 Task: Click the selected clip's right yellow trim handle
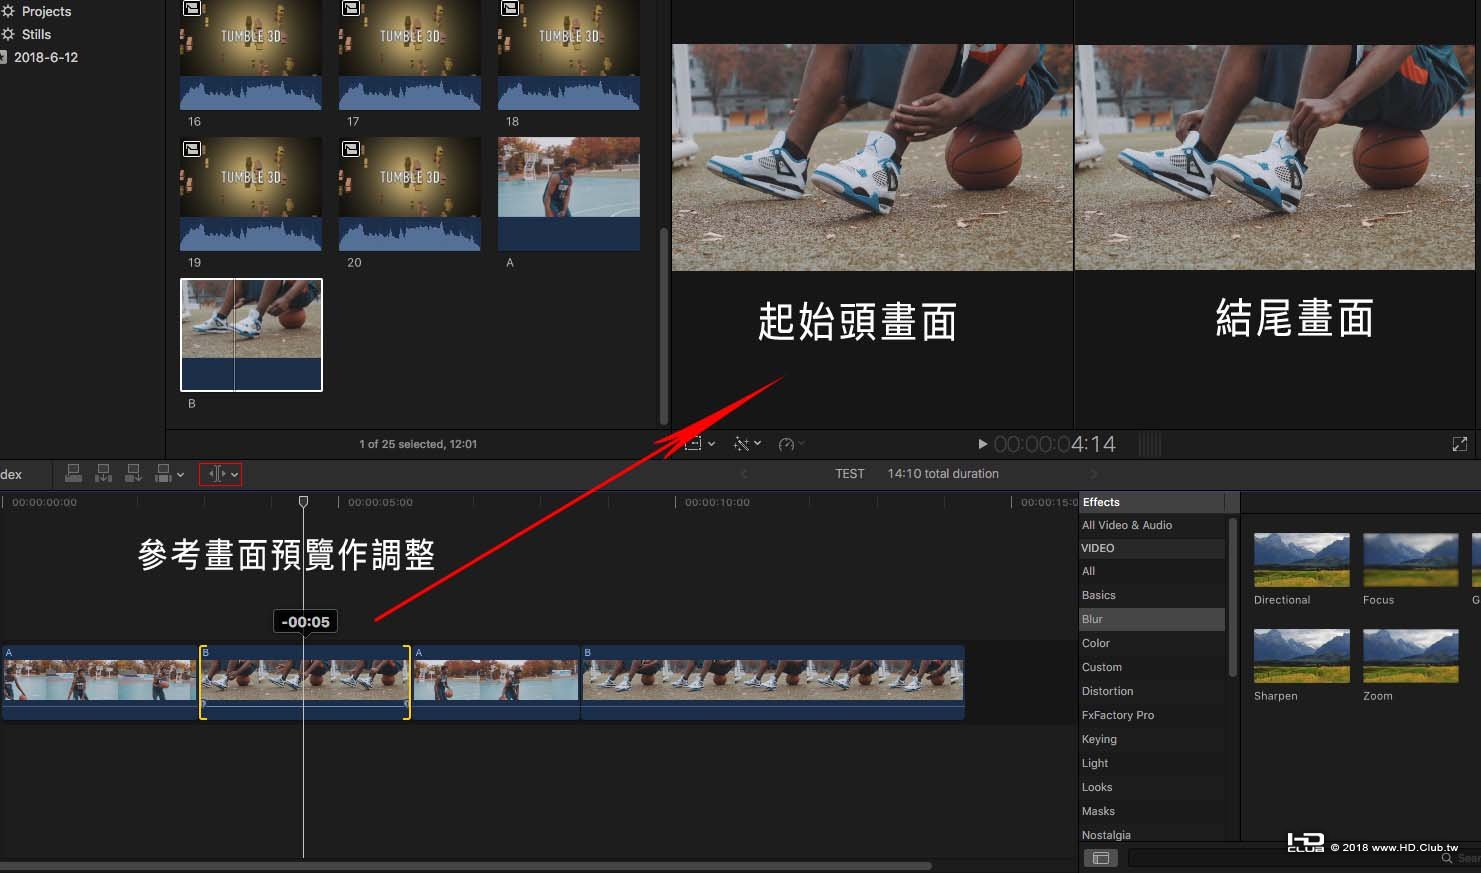(407, 682)
